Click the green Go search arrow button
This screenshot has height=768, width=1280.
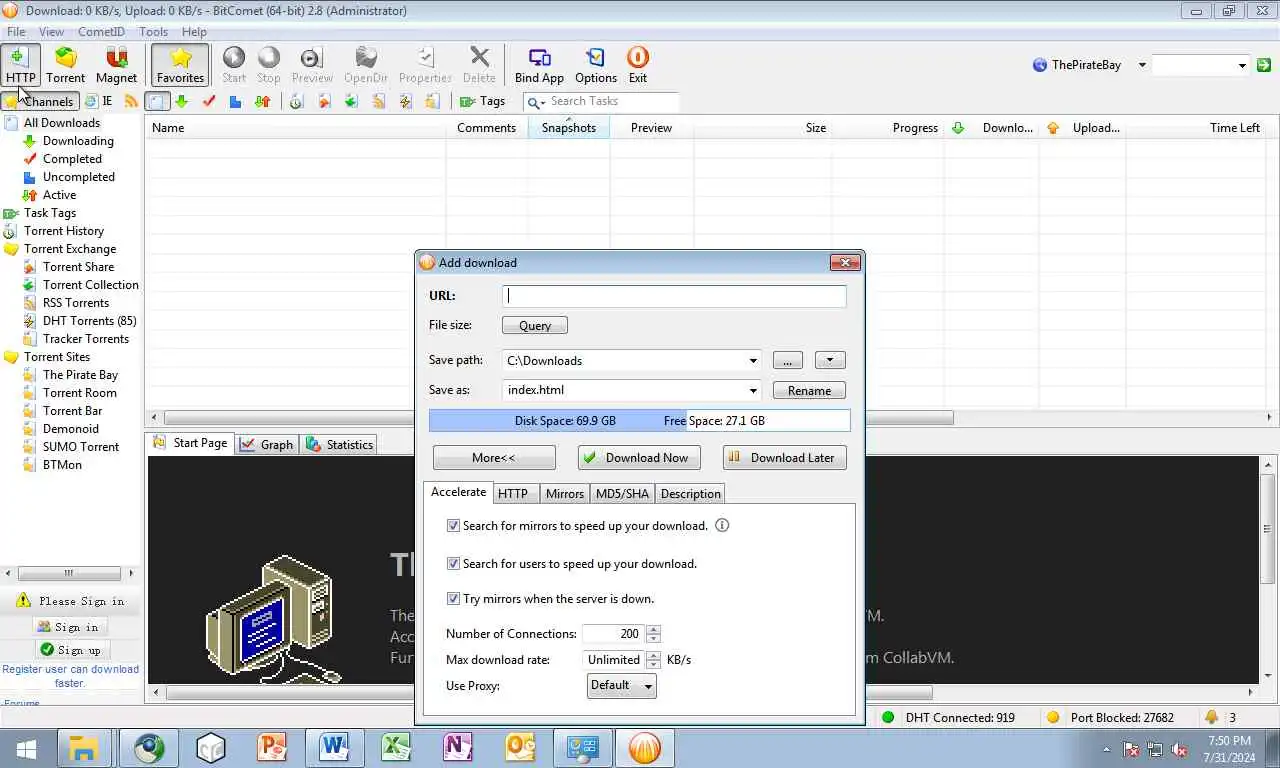(x=1264, y=65)
